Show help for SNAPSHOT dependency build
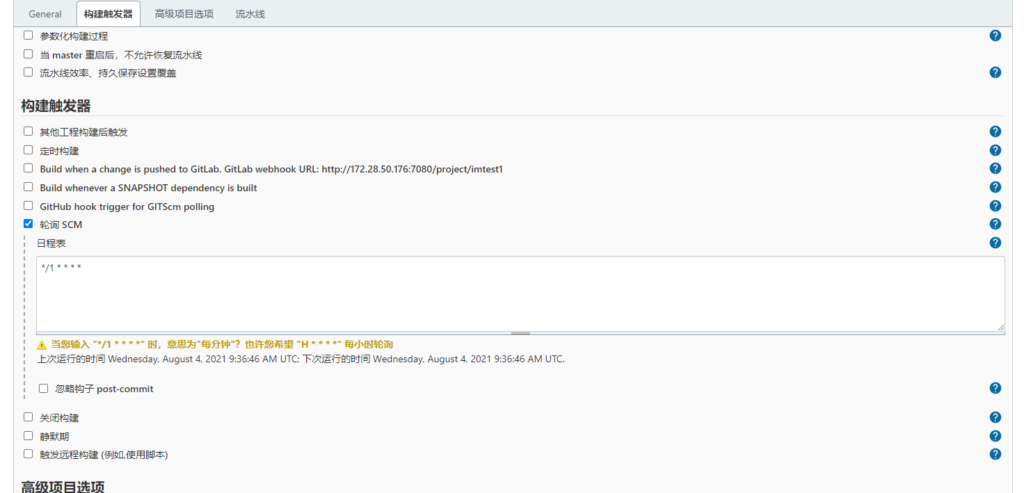 pyautogui.click(x=995, y=187)
